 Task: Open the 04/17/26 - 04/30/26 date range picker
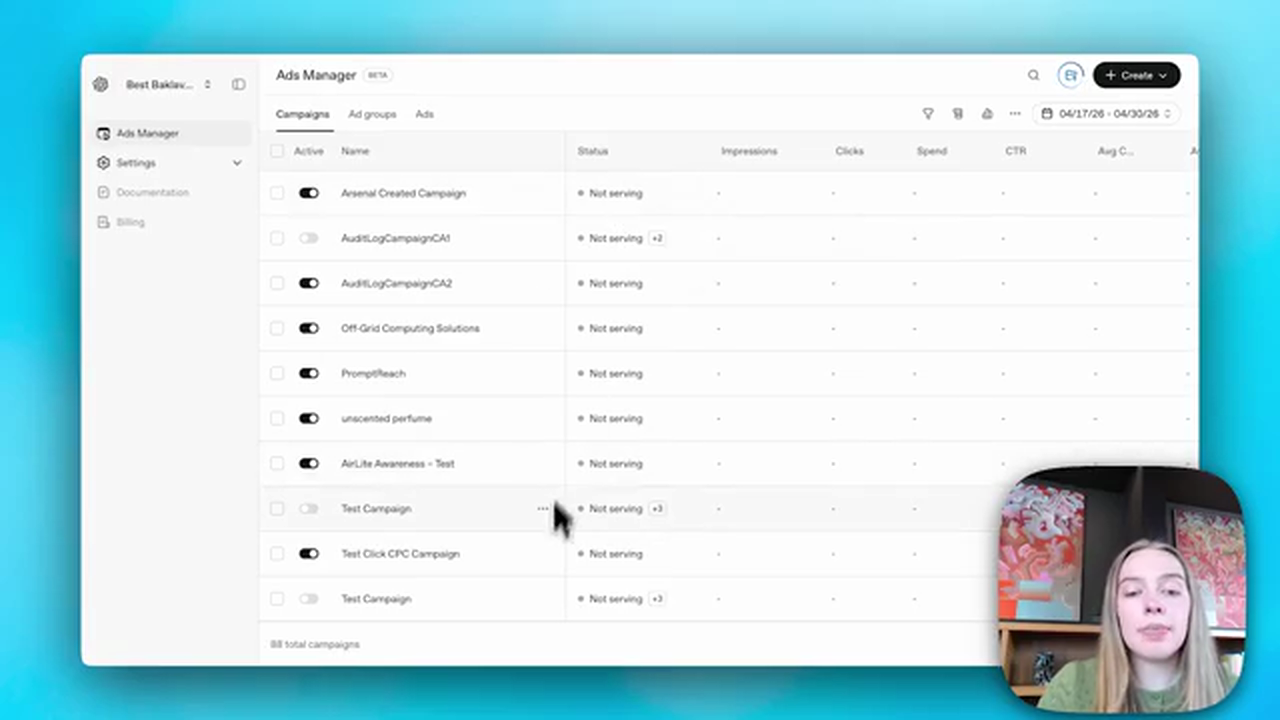tap(1107, 114)
